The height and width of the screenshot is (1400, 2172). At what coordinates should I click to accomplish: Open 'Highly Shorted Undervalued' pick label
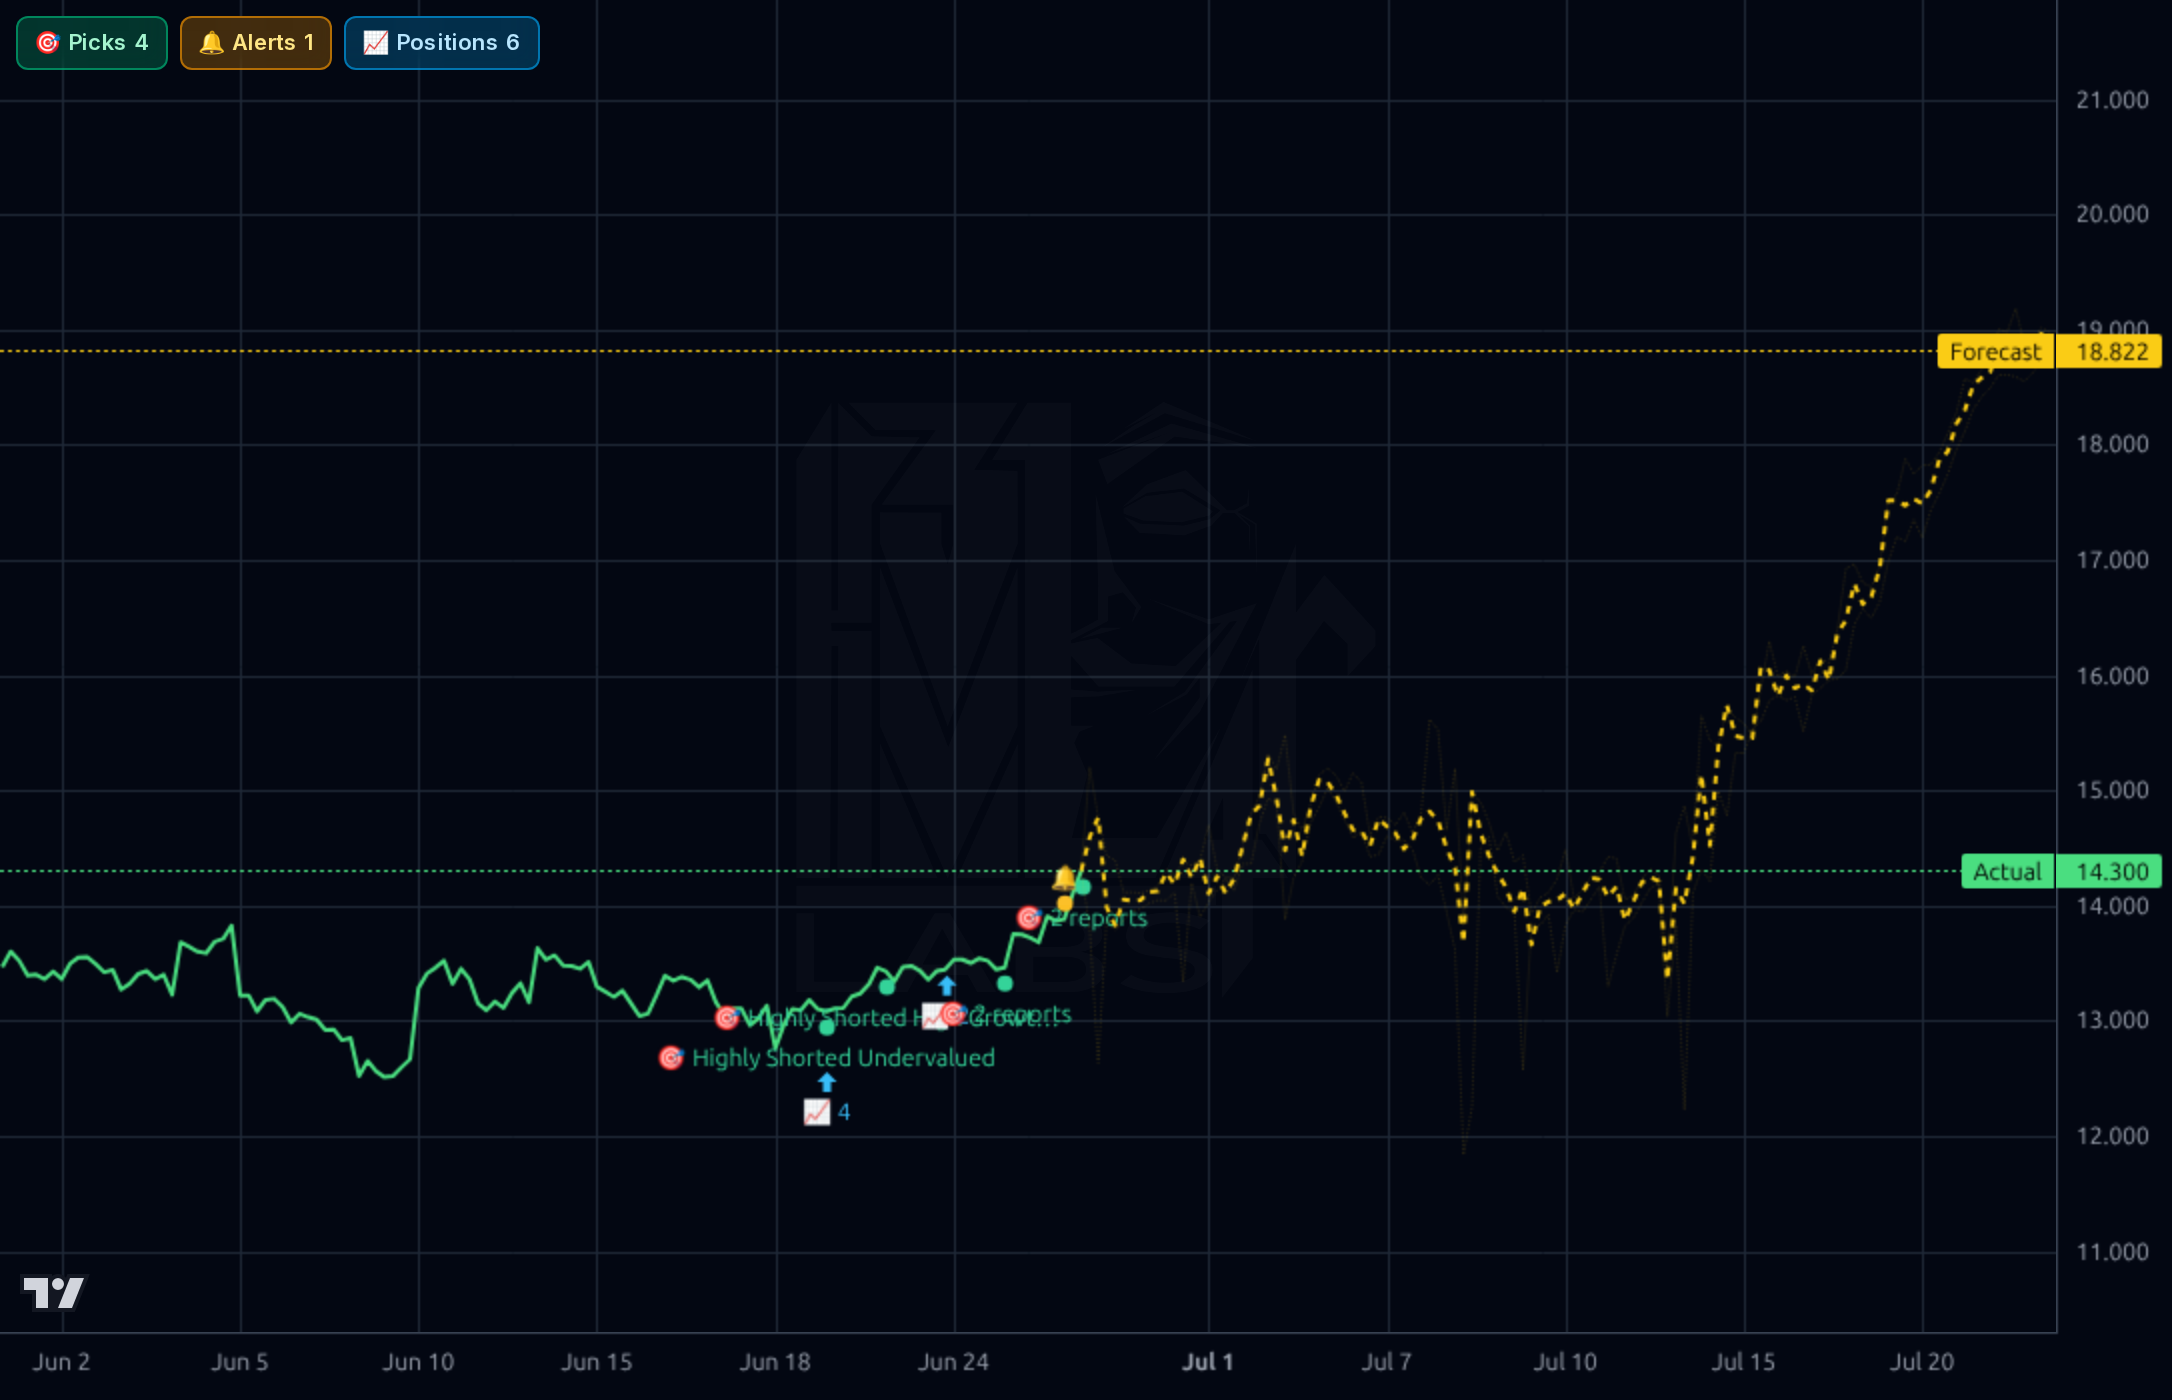843,1058
